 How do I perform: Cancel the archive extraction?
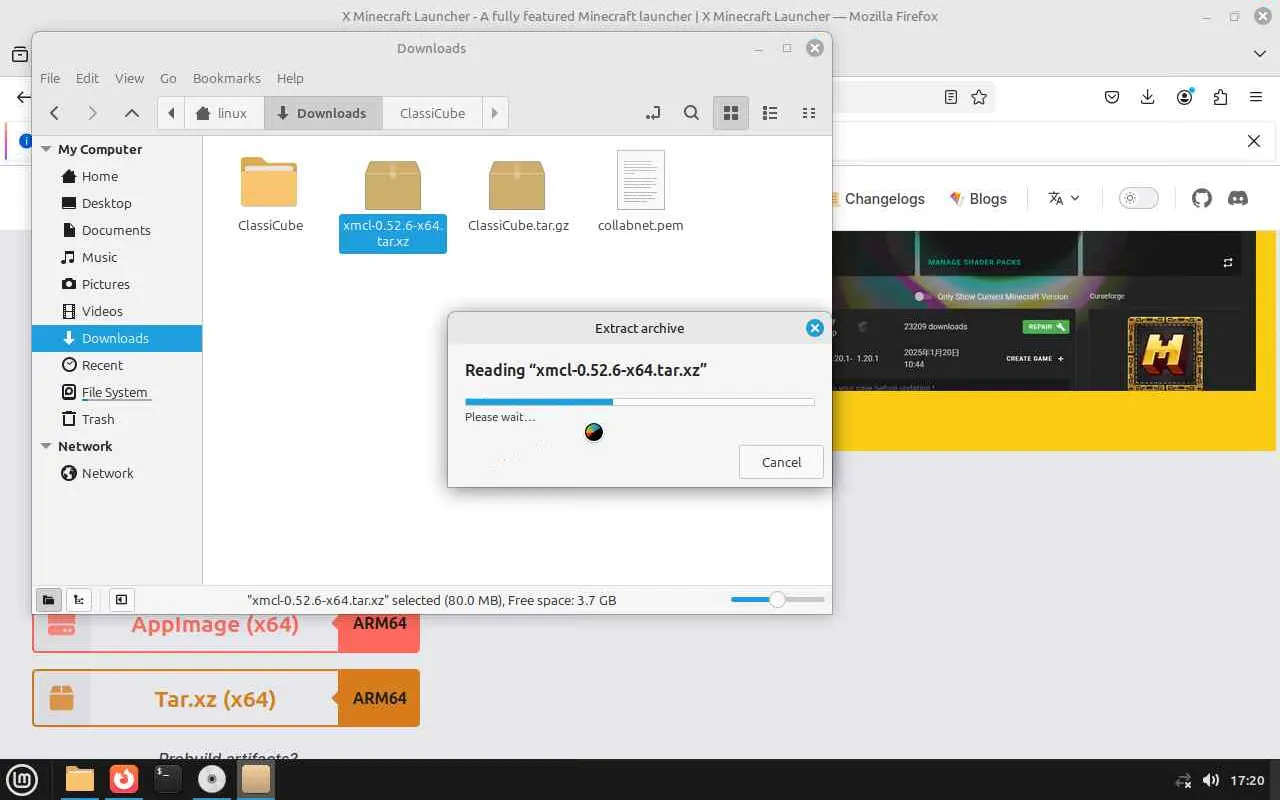(781, 462)
